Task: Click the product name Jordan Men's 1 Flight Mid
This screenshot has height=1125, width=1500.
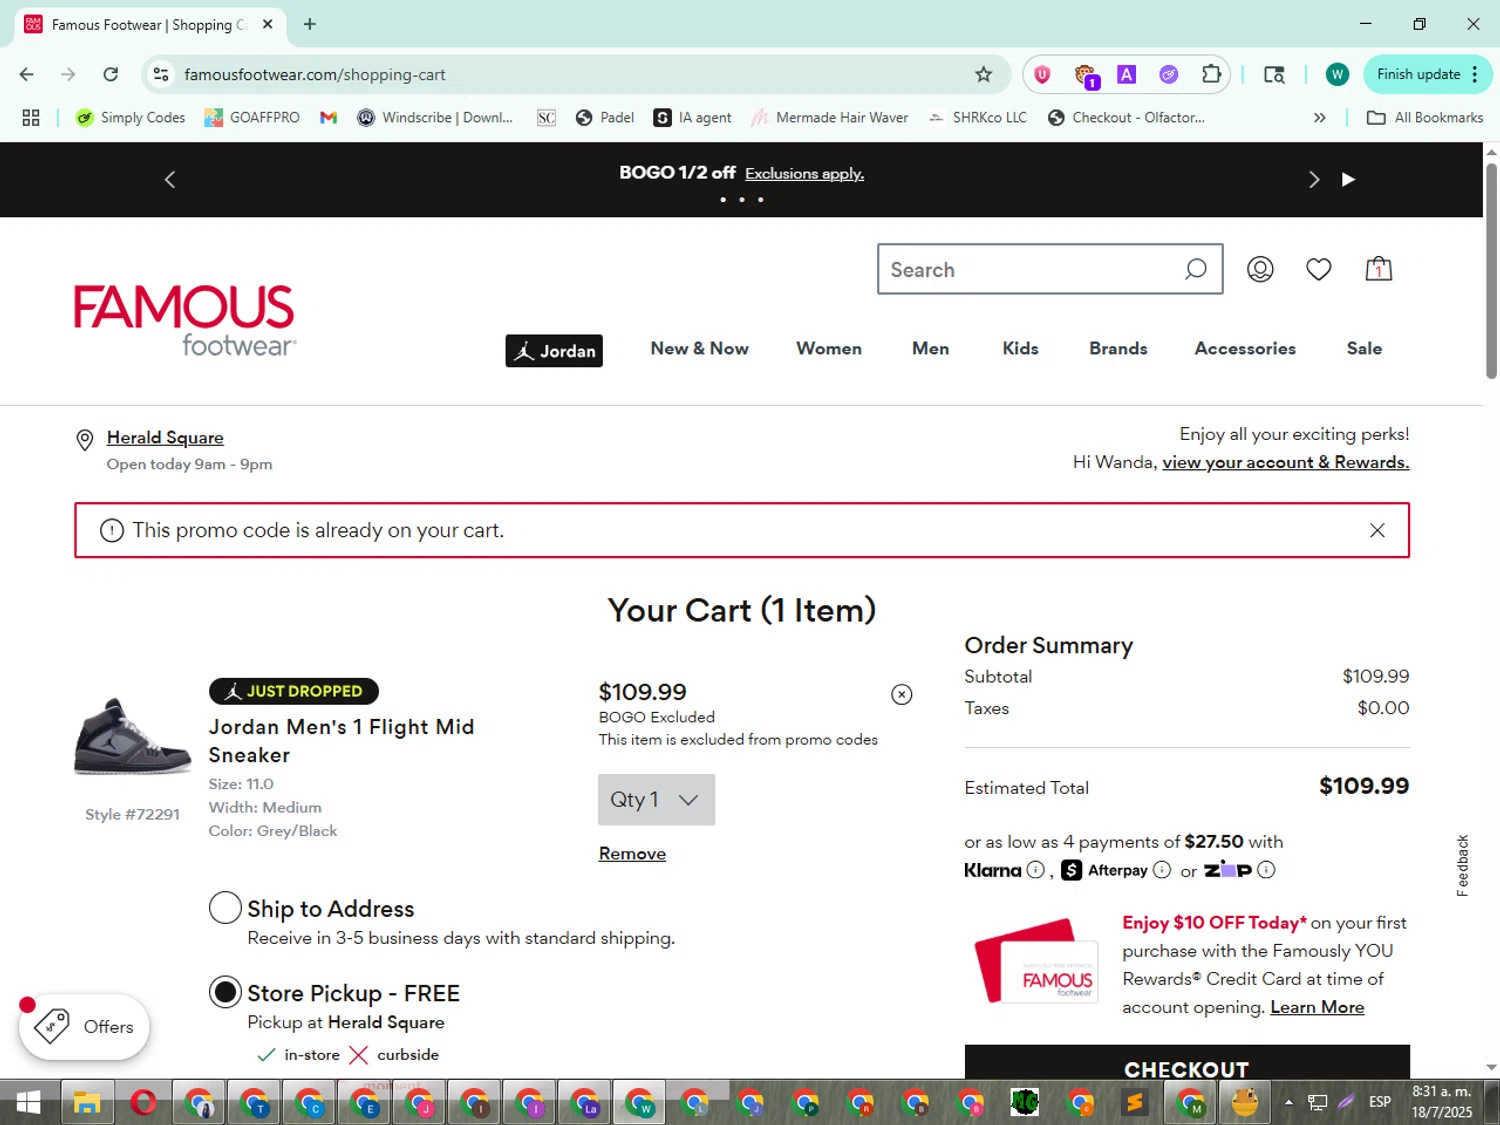Action: coord(341,740)
